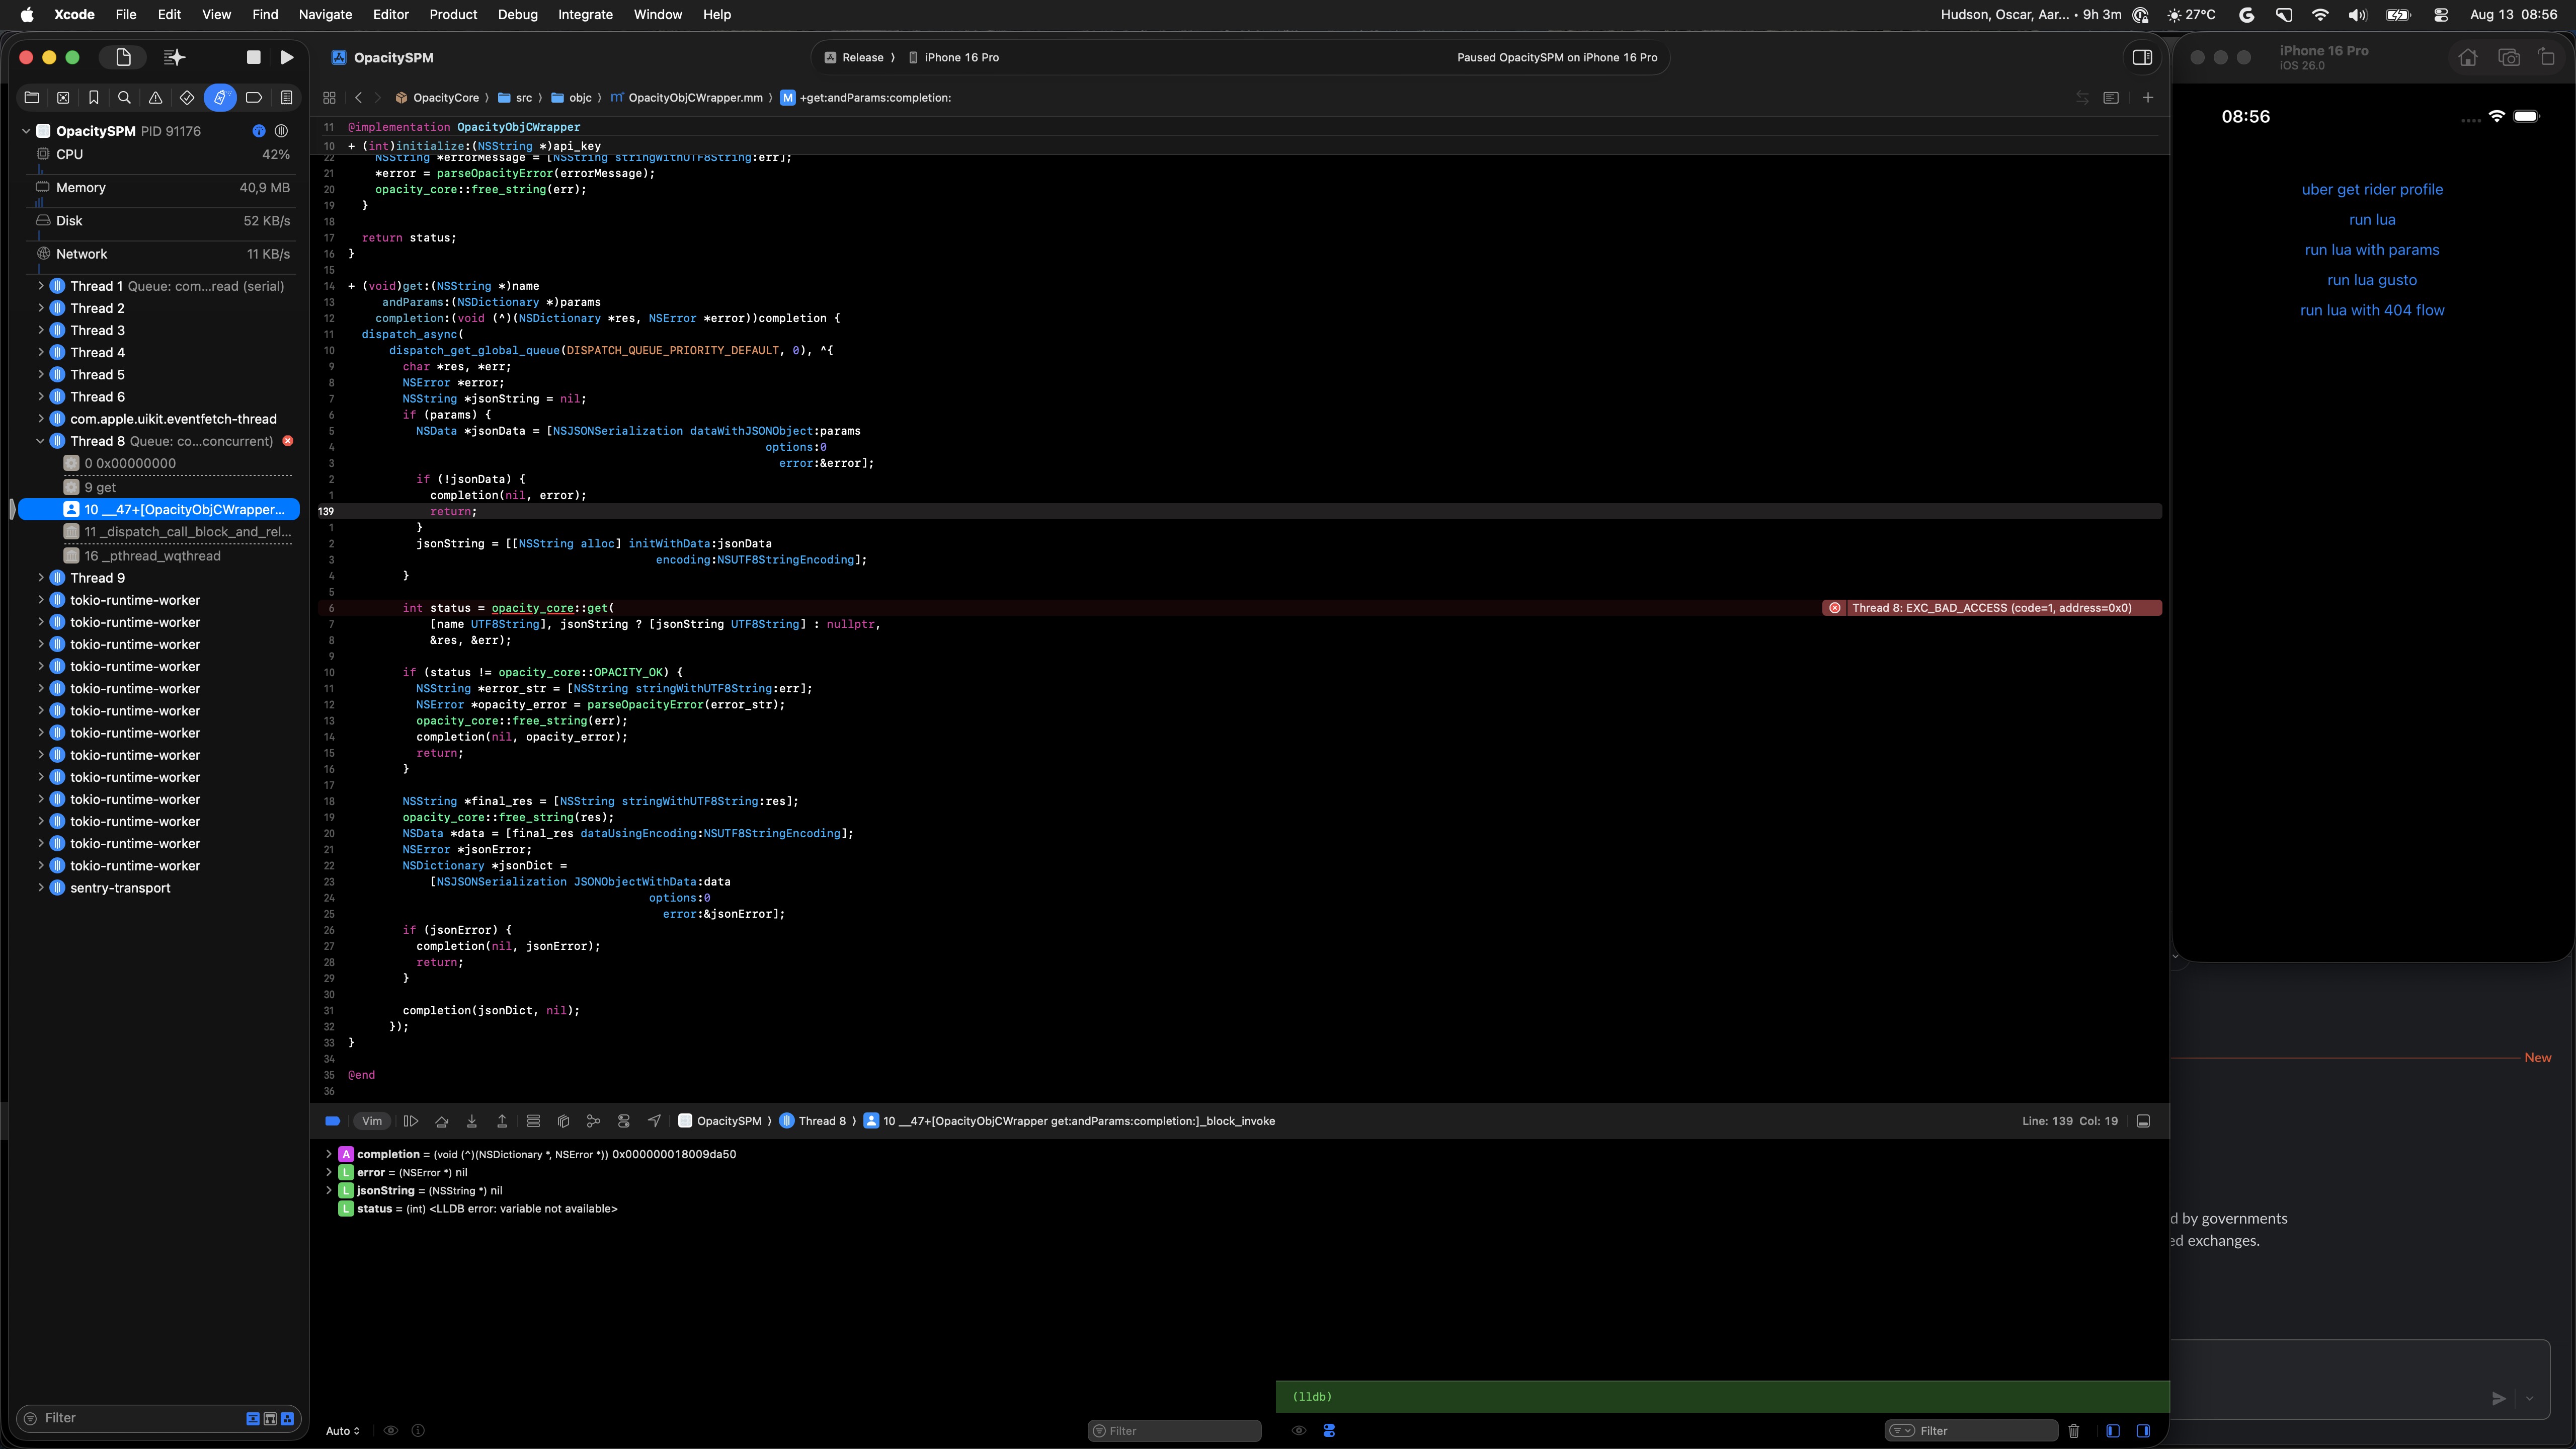Open the Product menu

(x=453, y=14)
